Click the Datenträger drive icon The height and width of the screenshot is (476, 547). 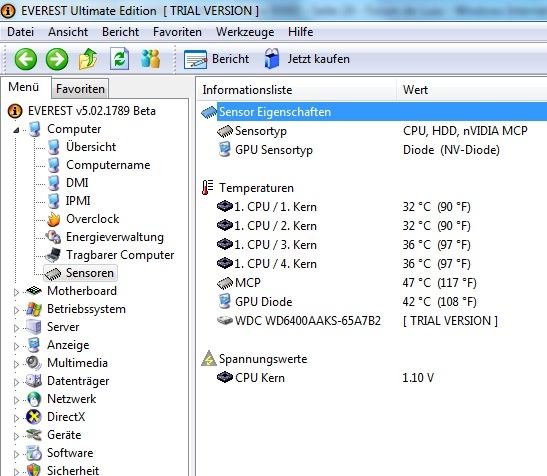(x=34, y=381)
